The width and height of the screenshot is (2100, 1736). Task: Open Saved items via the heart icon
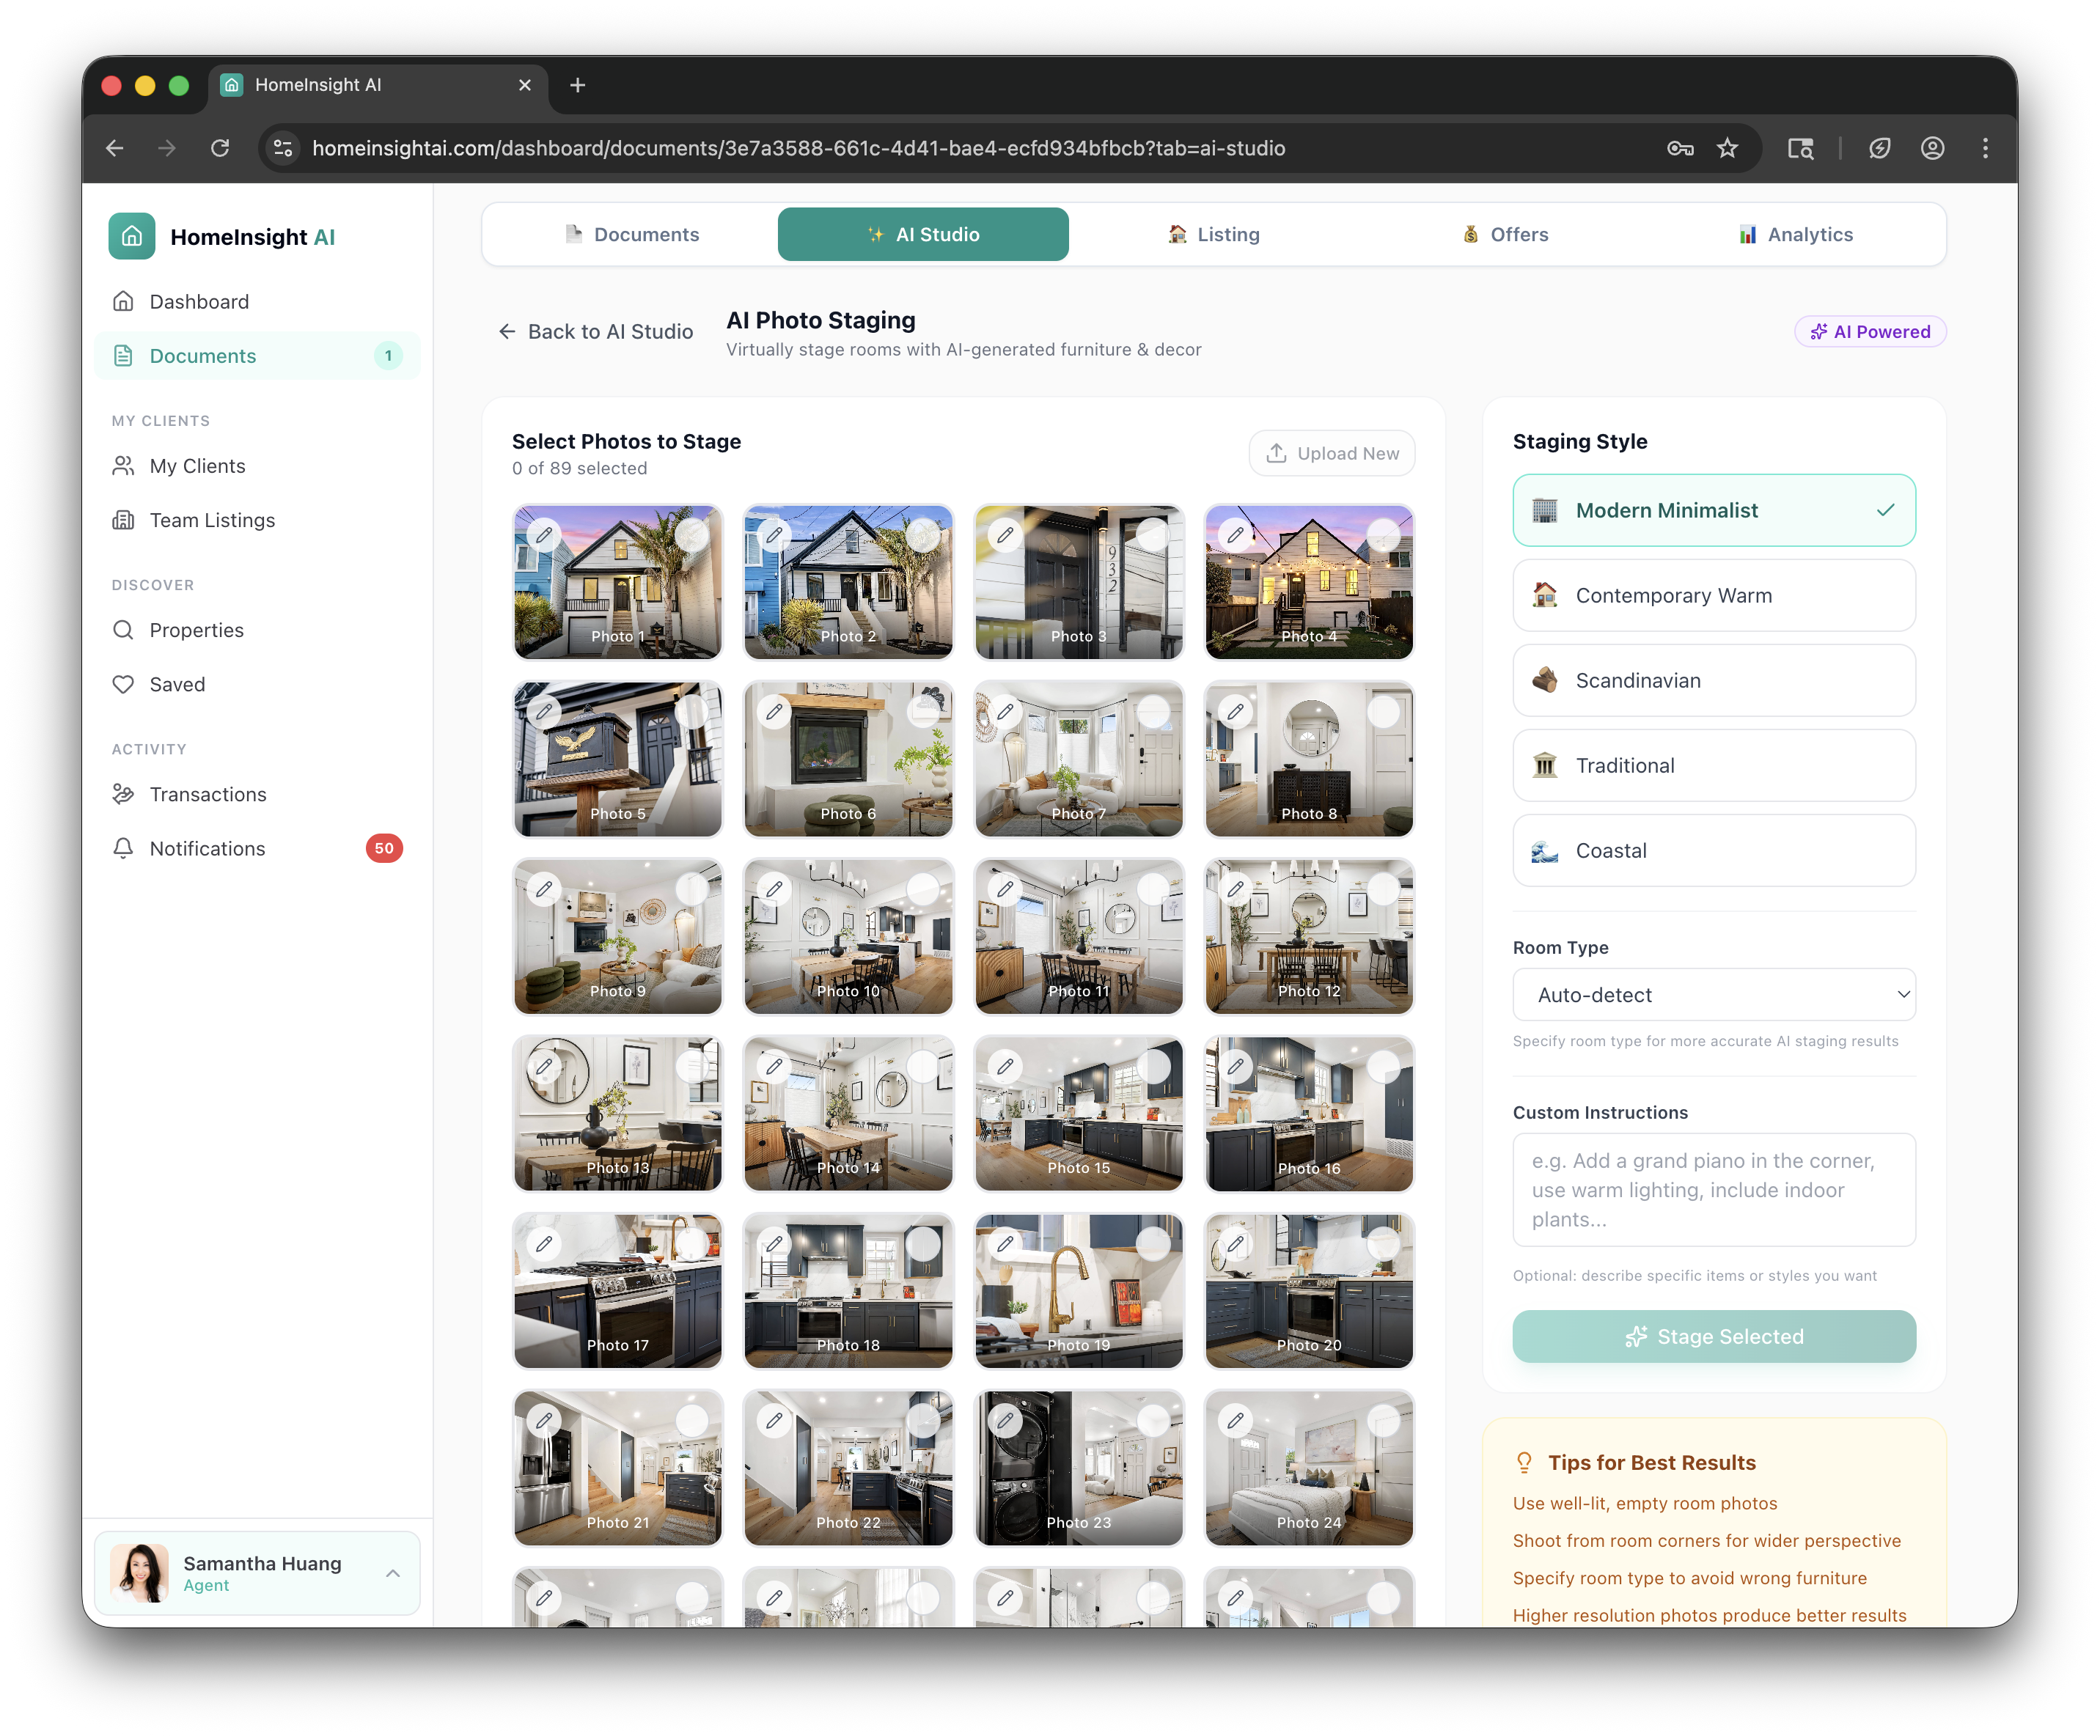click(123, 684)
